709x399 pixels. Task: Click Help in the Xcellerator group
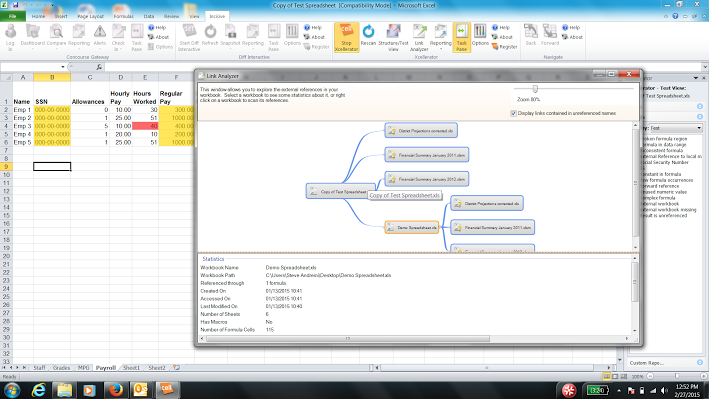[x=501, y=28]
